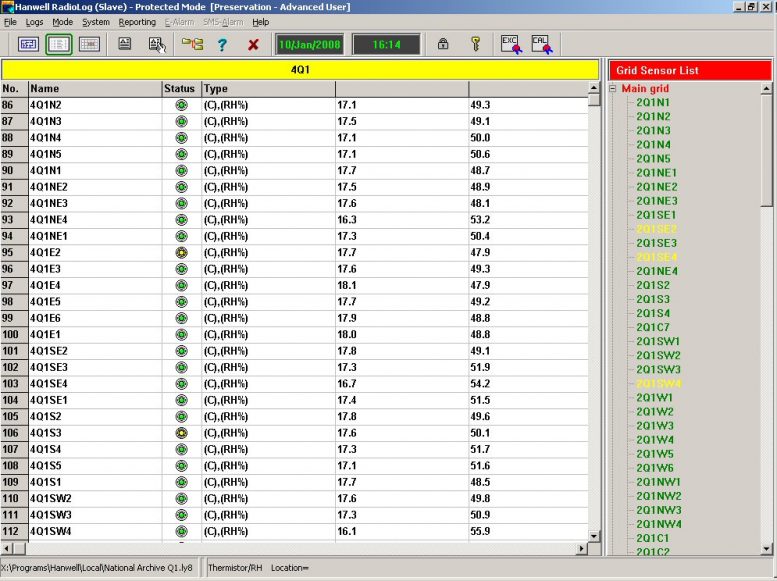Open the Logs menu
The image size is (777, 581).
tap(34, 22)
